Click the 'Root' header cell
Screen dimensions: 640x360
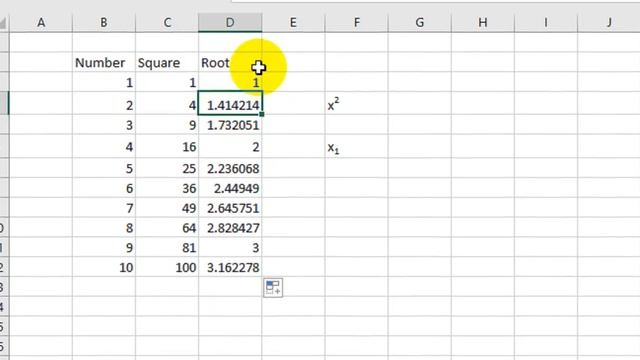tap(230, 62)
